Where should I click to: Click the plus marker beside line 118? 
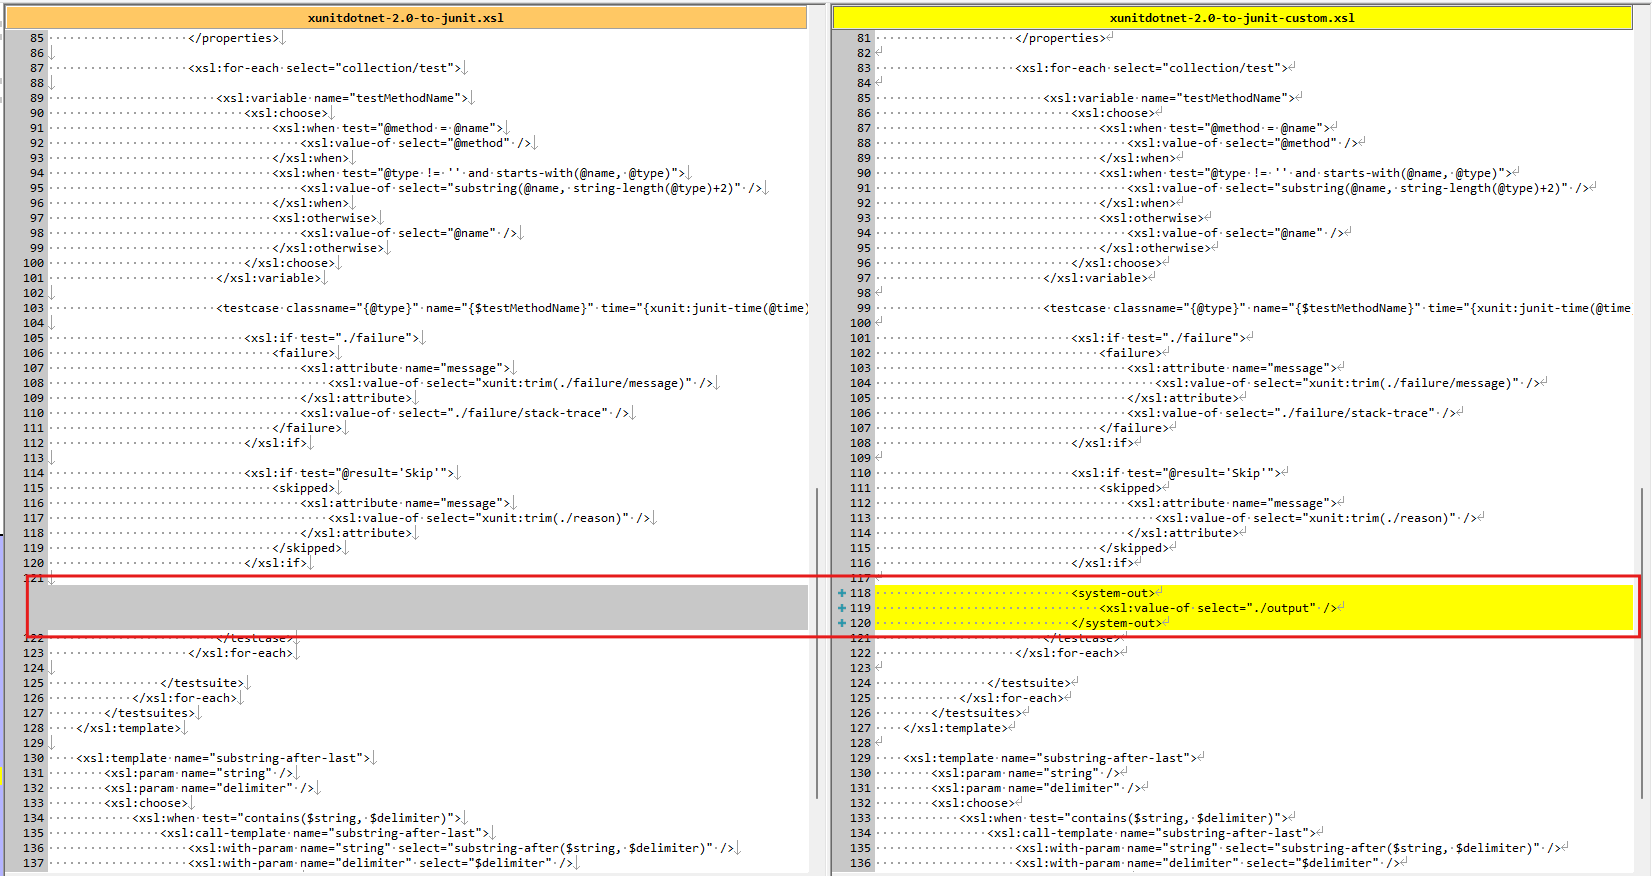pos(842,593)
